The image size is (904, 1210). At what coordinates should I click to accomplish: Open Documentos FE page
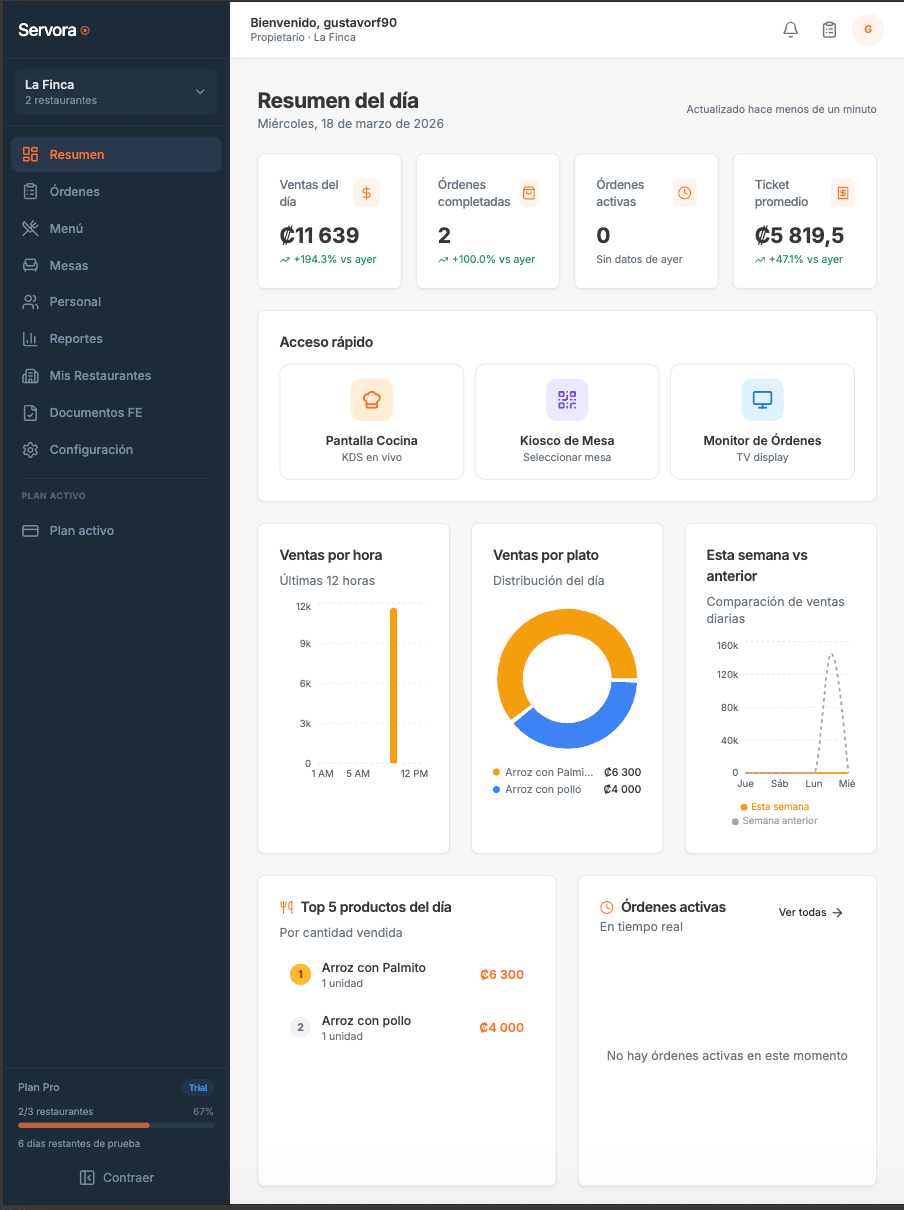[x=96, y=413]
